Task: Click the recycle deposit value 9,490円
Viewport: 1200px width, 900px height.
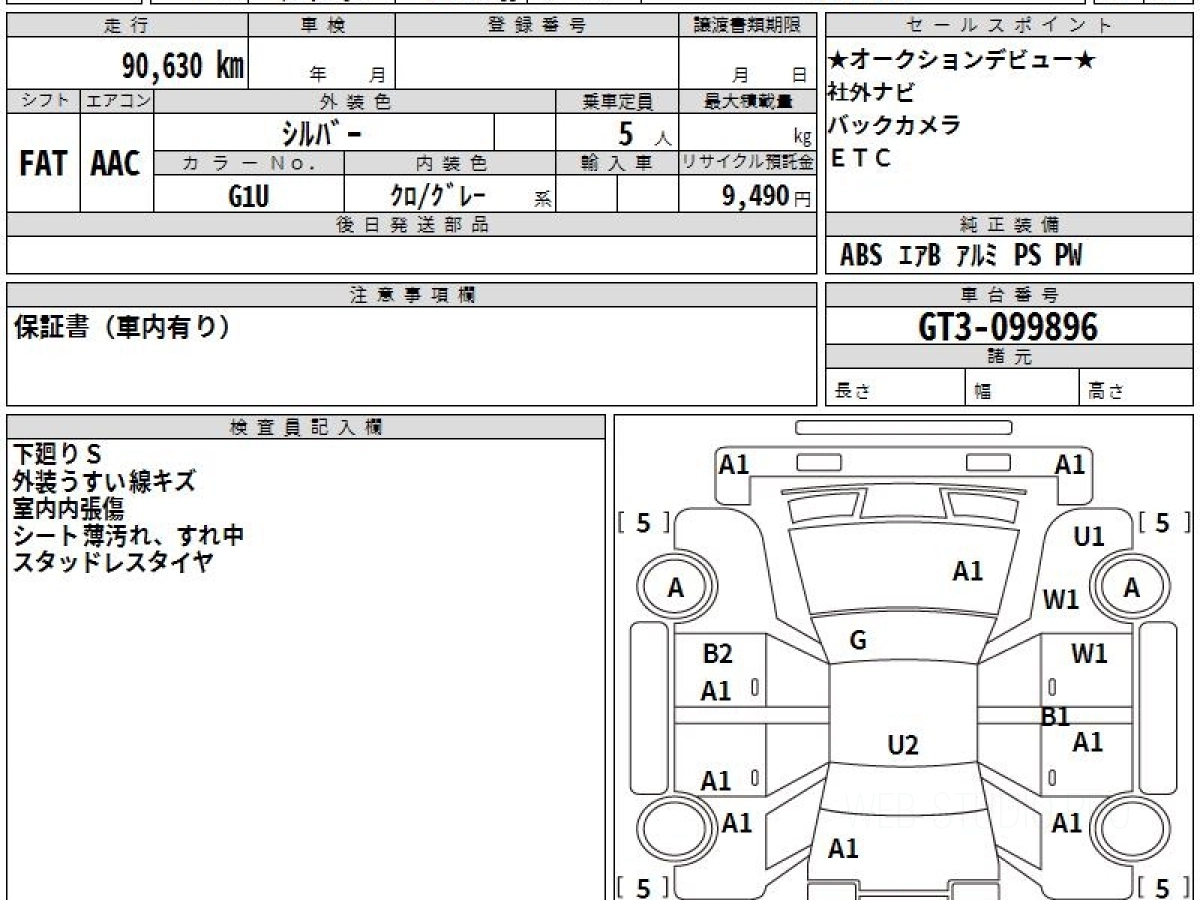Action: [x=766, y=196]
